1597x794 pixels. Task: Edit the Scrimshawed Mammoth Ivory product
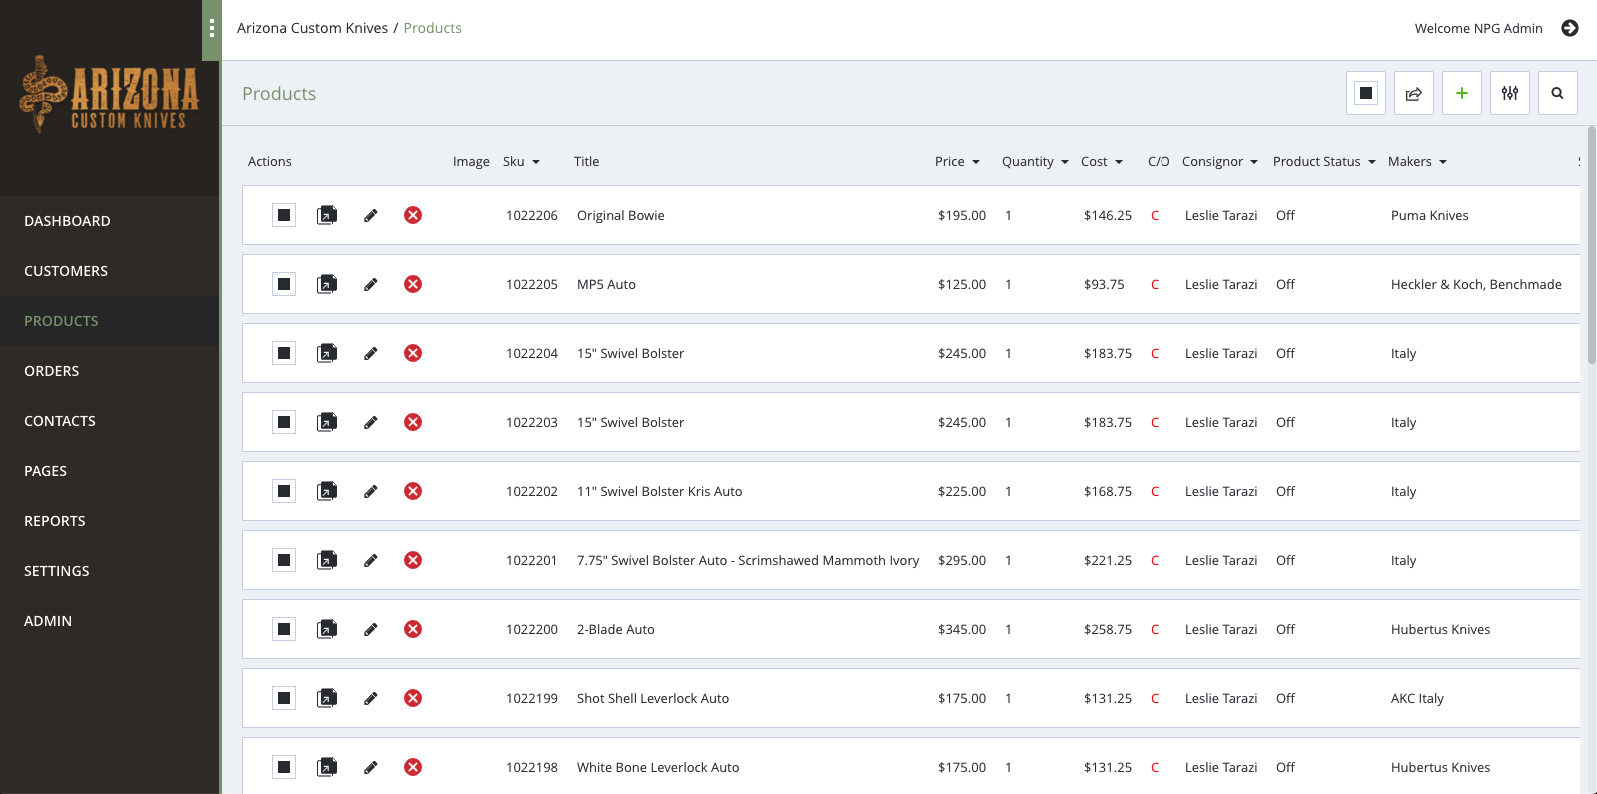point(371,560)
